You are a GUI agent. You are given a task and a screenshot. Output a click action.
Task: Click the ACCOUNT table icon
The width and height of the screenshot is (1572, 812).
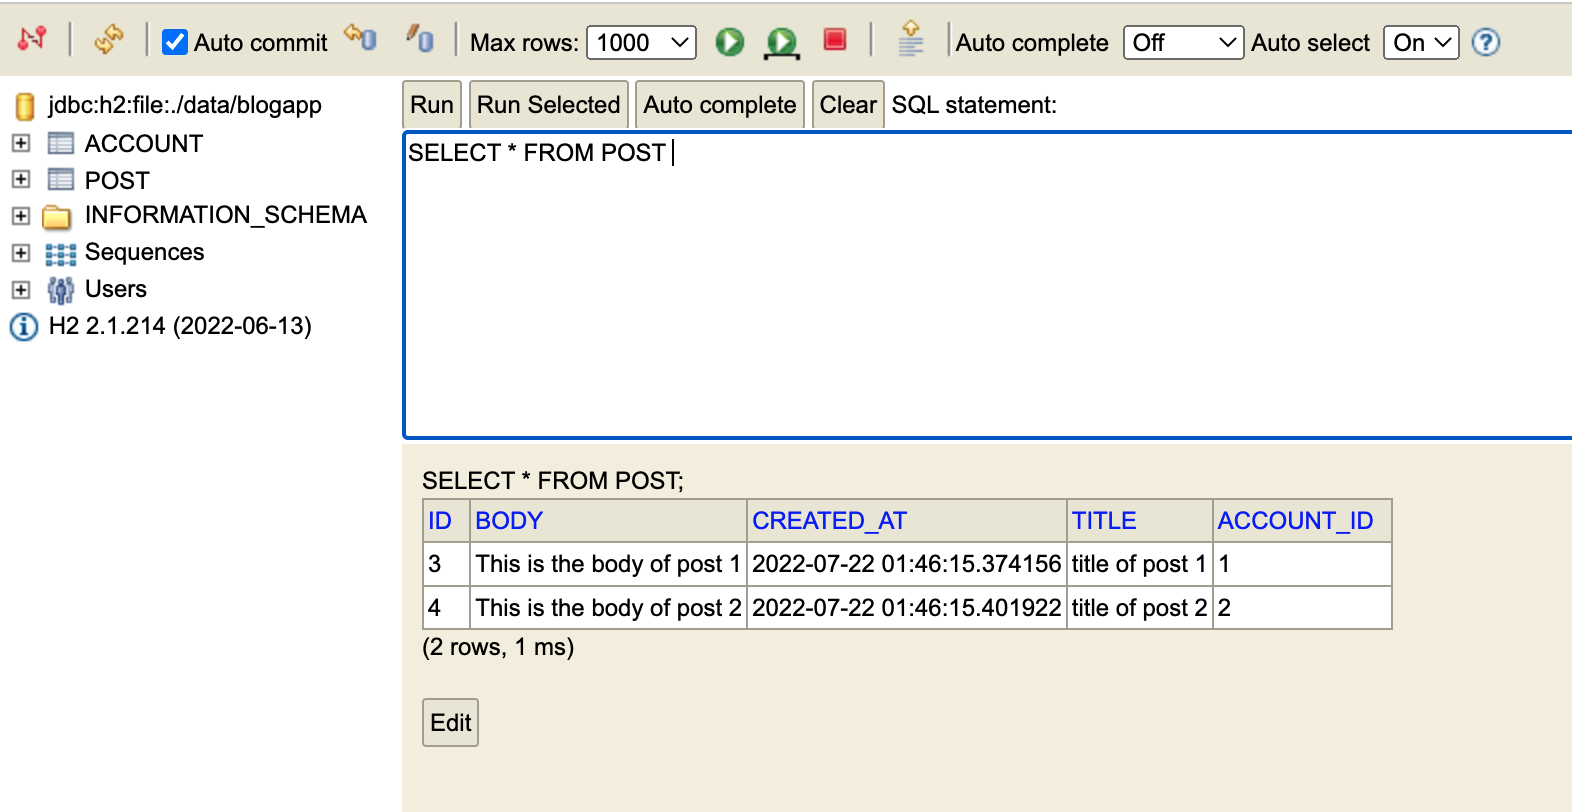[61, 143]
